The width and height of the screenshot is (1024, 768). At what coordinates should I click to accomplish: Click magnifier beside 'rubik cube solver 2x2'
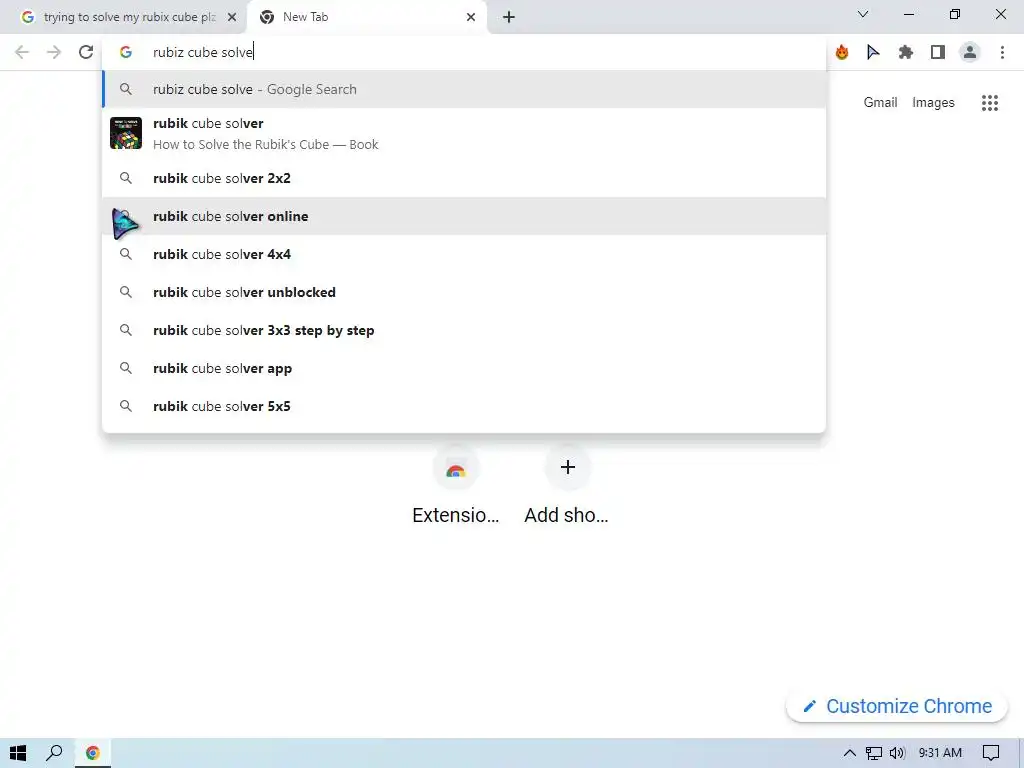coord(126,178)
